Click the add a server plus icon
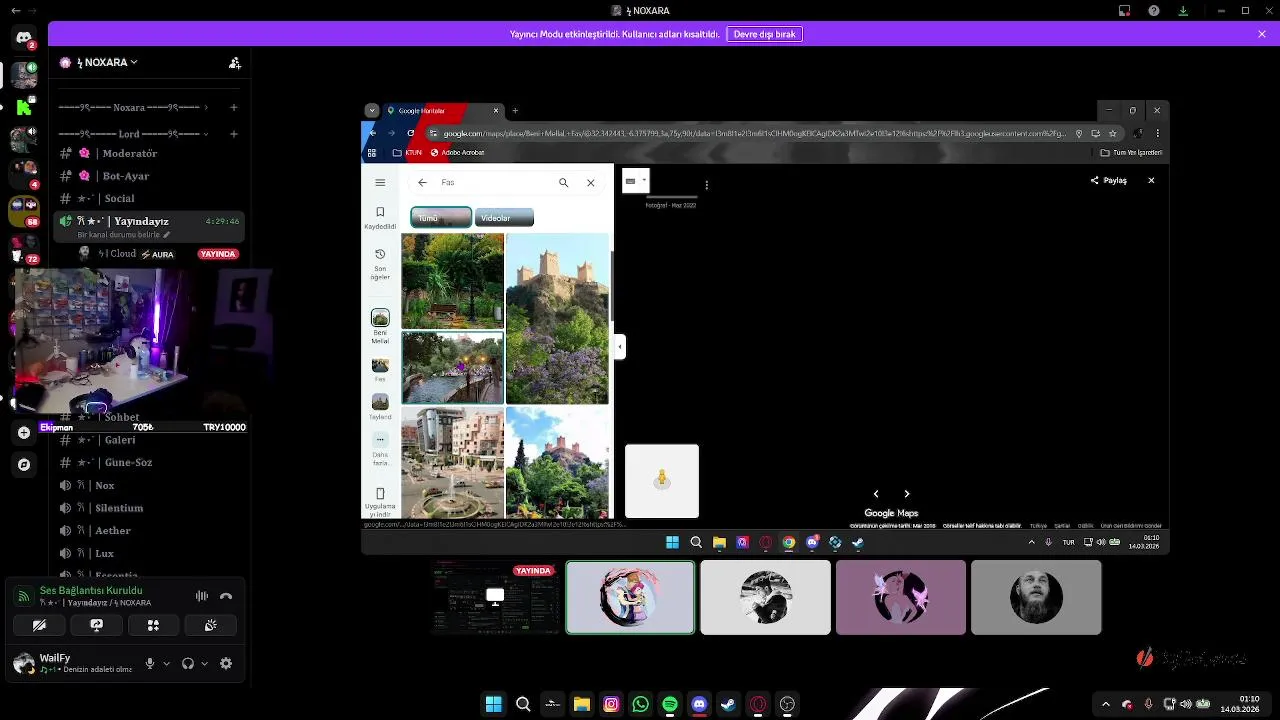1280x720 pixels. point(24,432)
